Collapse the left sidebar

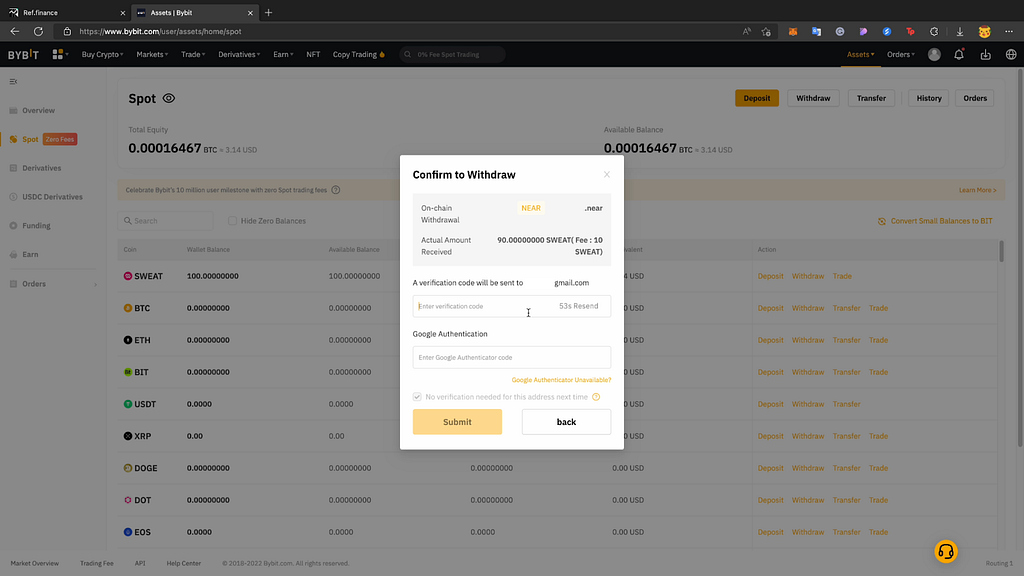tap(13, 82)
